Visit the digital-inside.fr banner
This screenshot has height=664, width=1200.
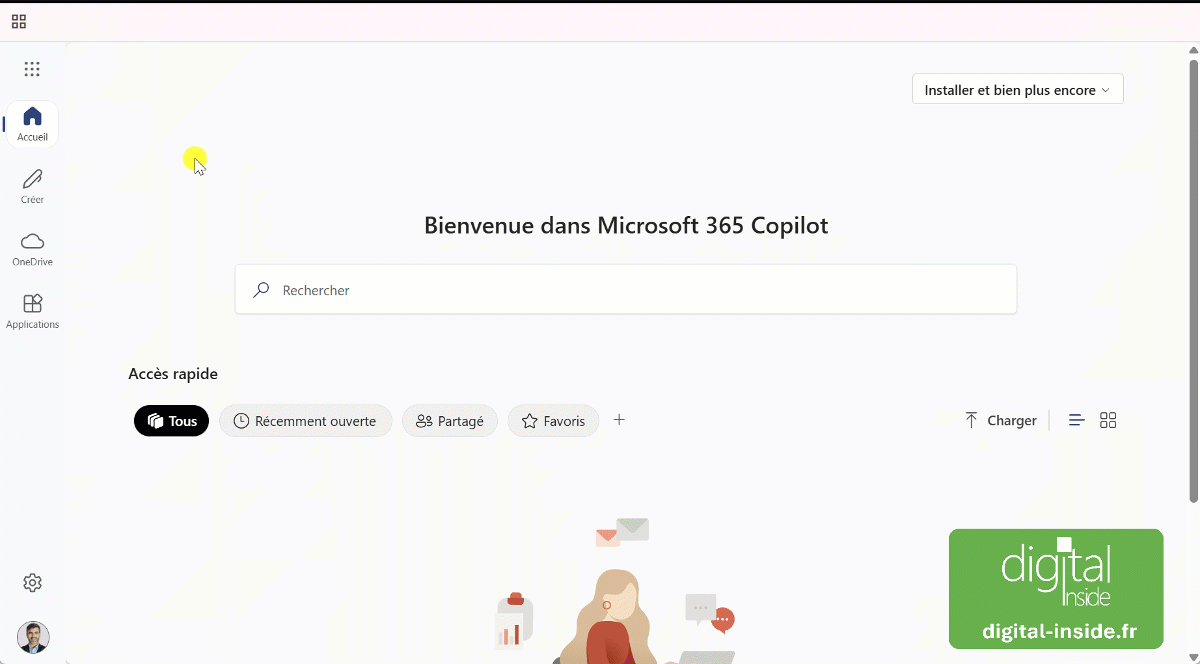(x=1055, y=589)
